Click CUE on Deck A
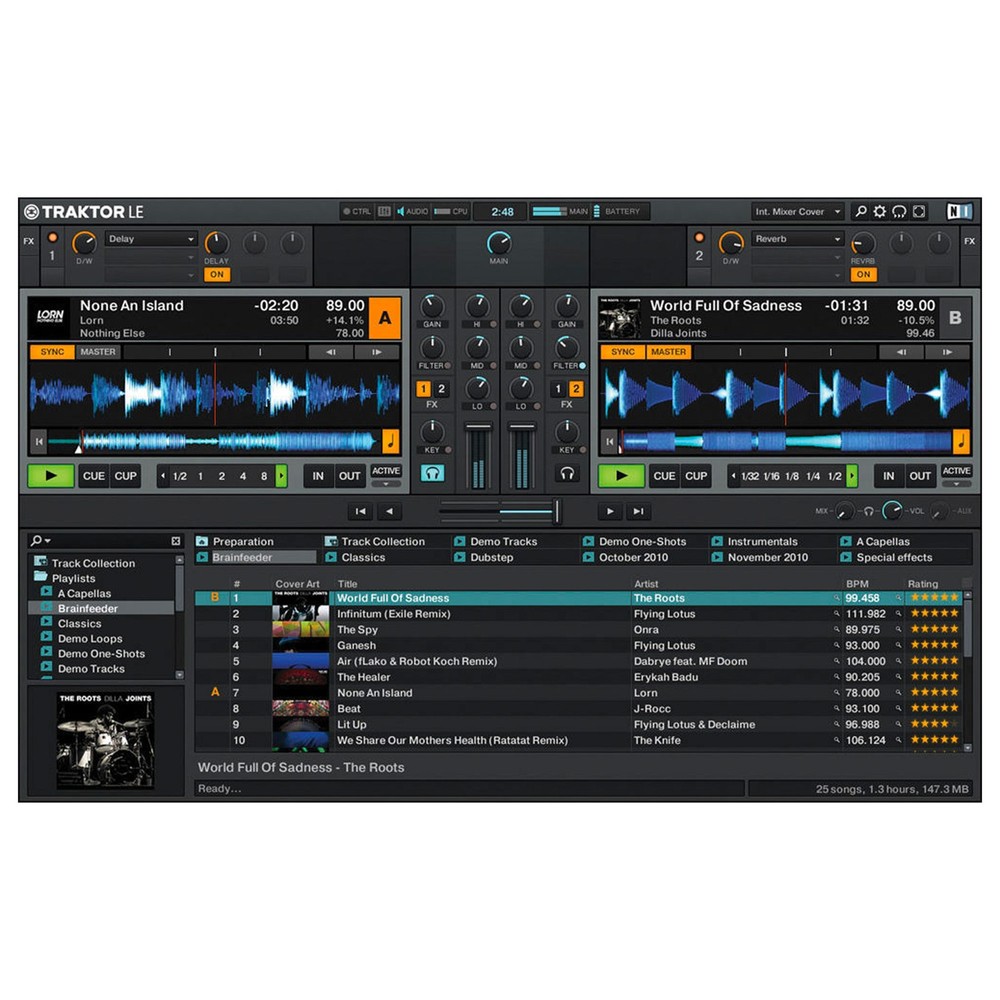The width and height of the screenshot is (1000, 1000). click(x=93, y=476)
